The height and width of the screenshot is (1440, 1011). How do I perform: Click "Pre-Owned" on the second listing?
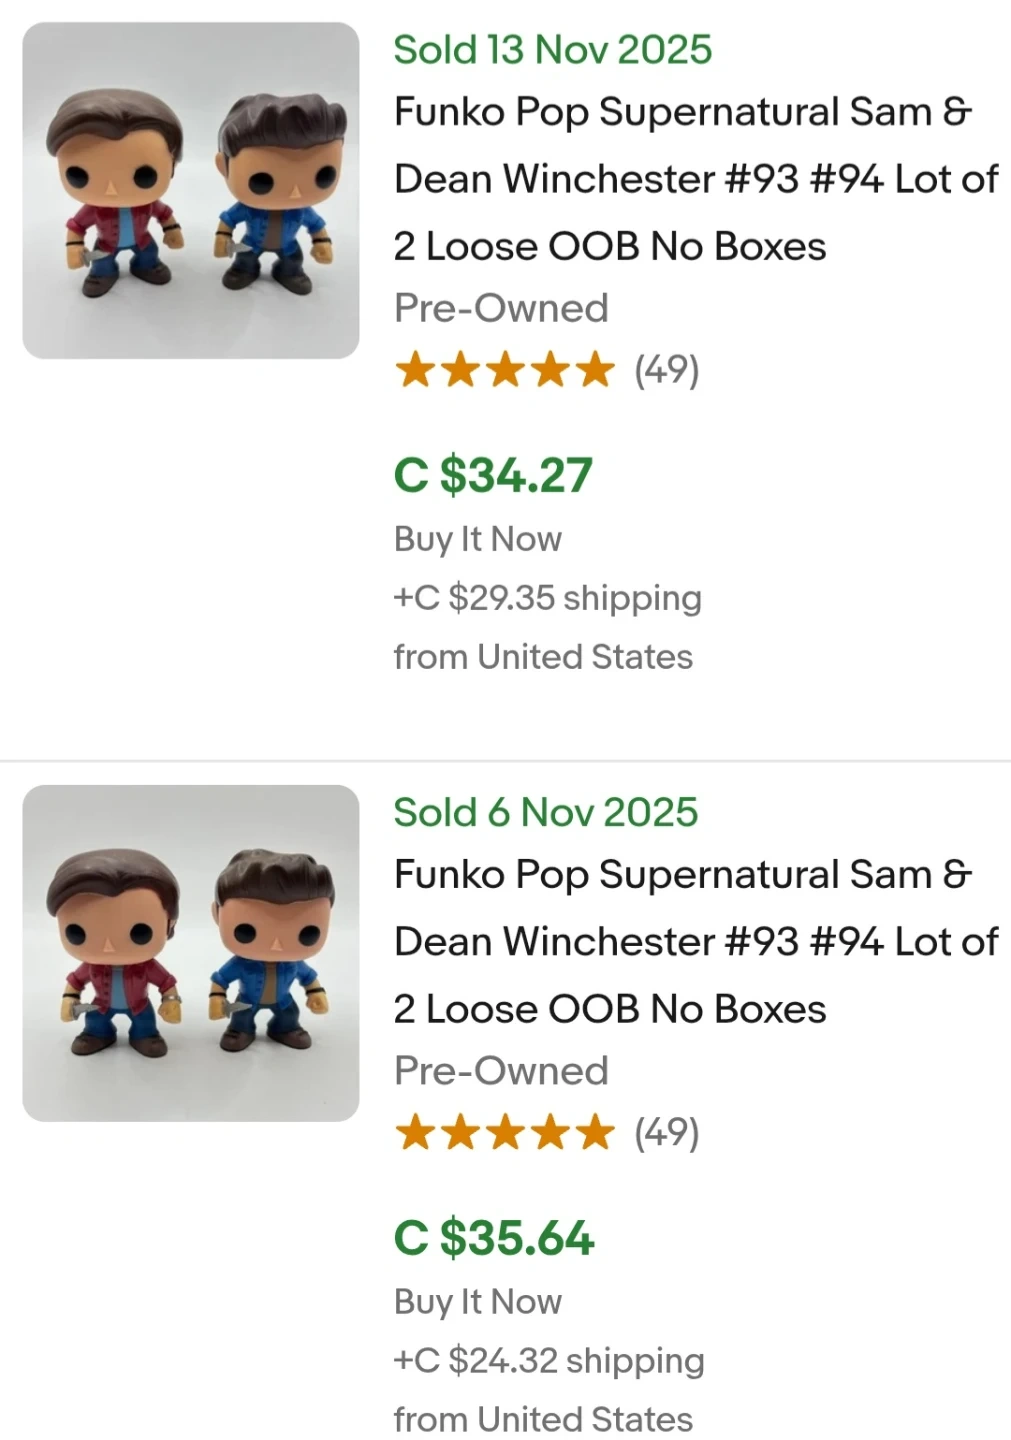(x=501, y=1071)
